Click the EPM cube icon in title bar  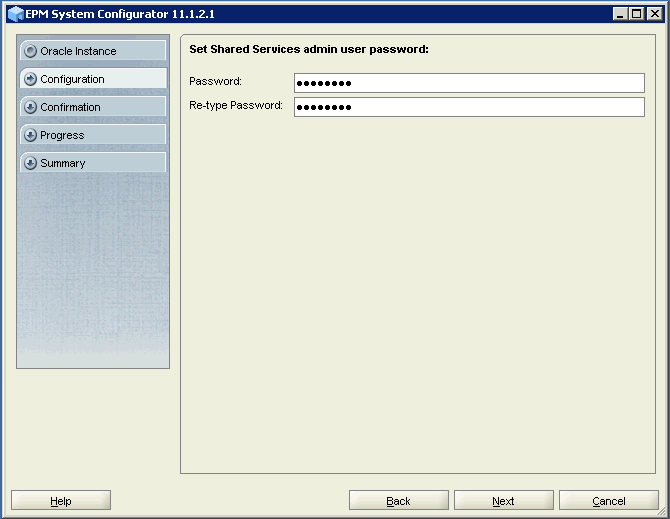tap(15, 14)
